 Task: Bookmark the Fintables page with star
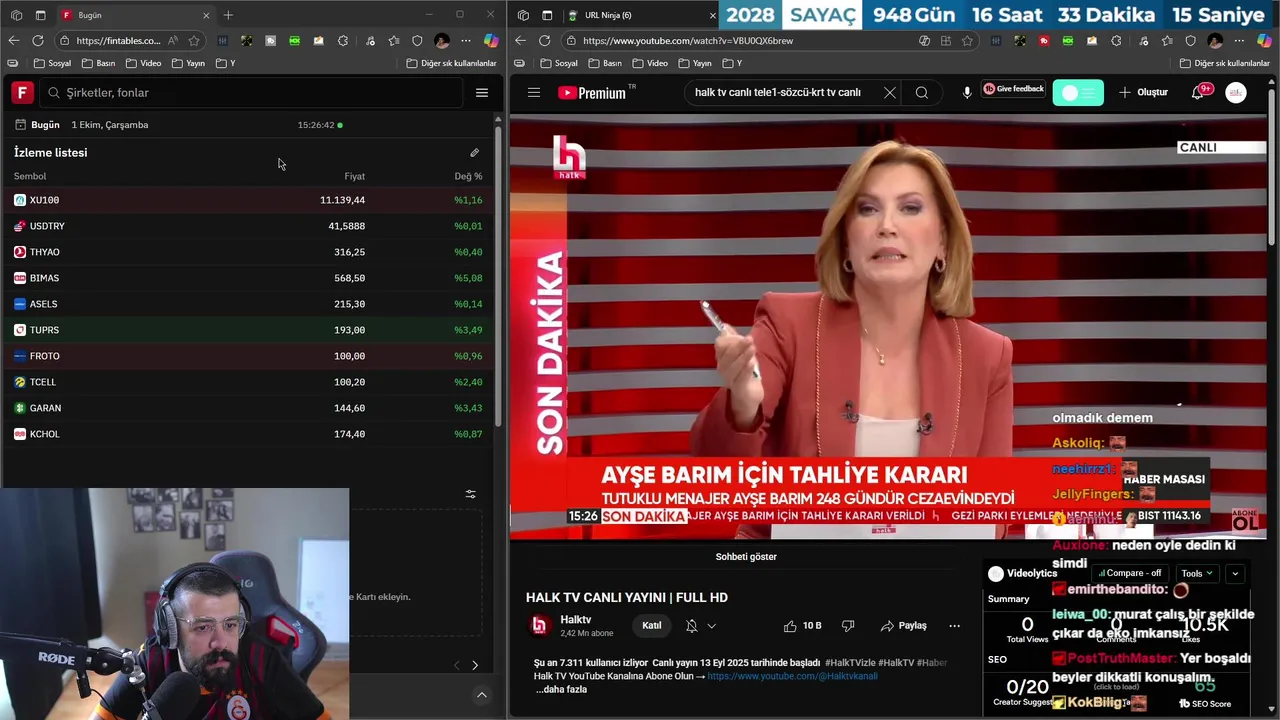pyautogui.click(x=194, y=41)
